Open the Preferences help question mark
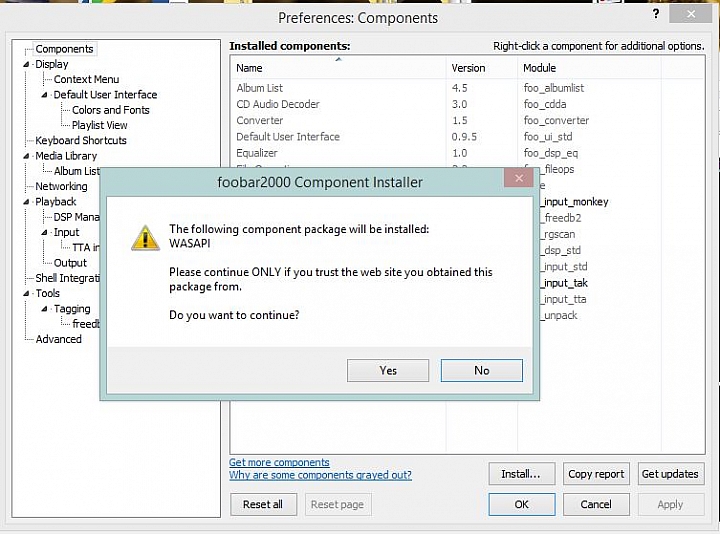The height and width of the screenshot is (534, 720). click(656, 14)
